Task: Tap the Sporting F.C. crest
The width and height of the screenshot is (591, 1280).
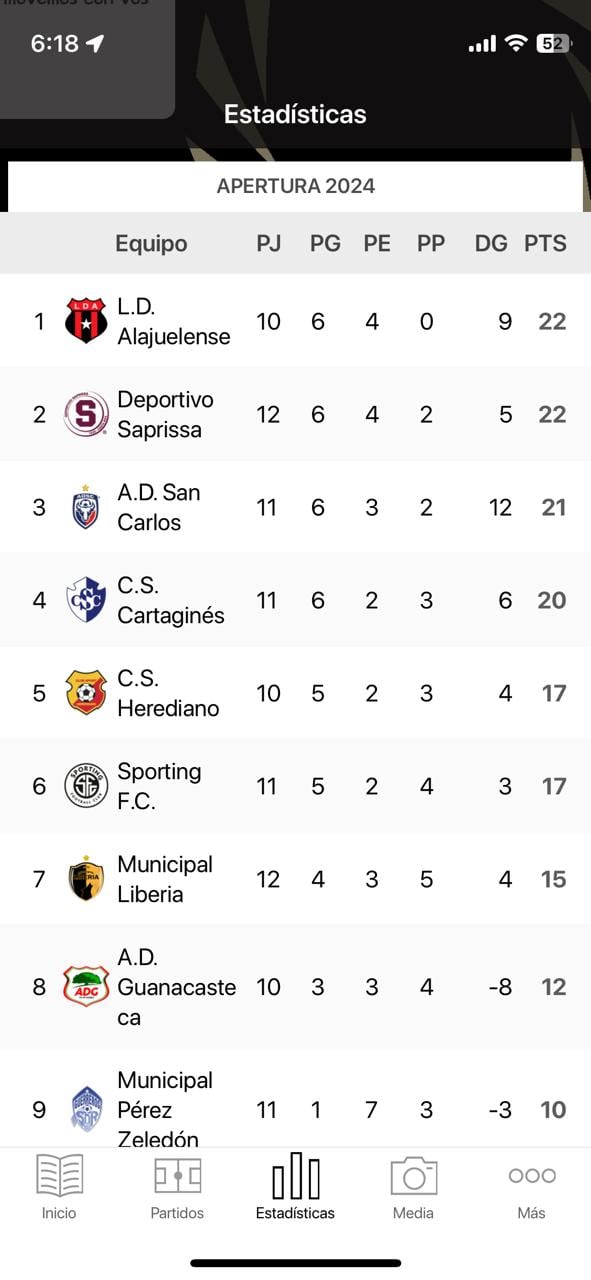Action: [x=85, y=786]
